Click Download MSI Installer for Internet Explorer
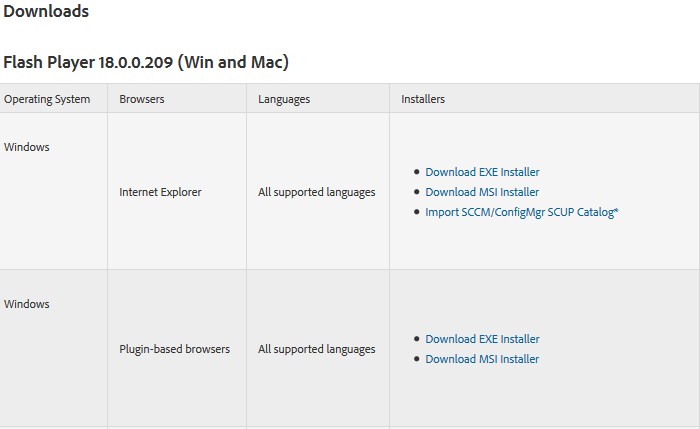 [482, 192]
